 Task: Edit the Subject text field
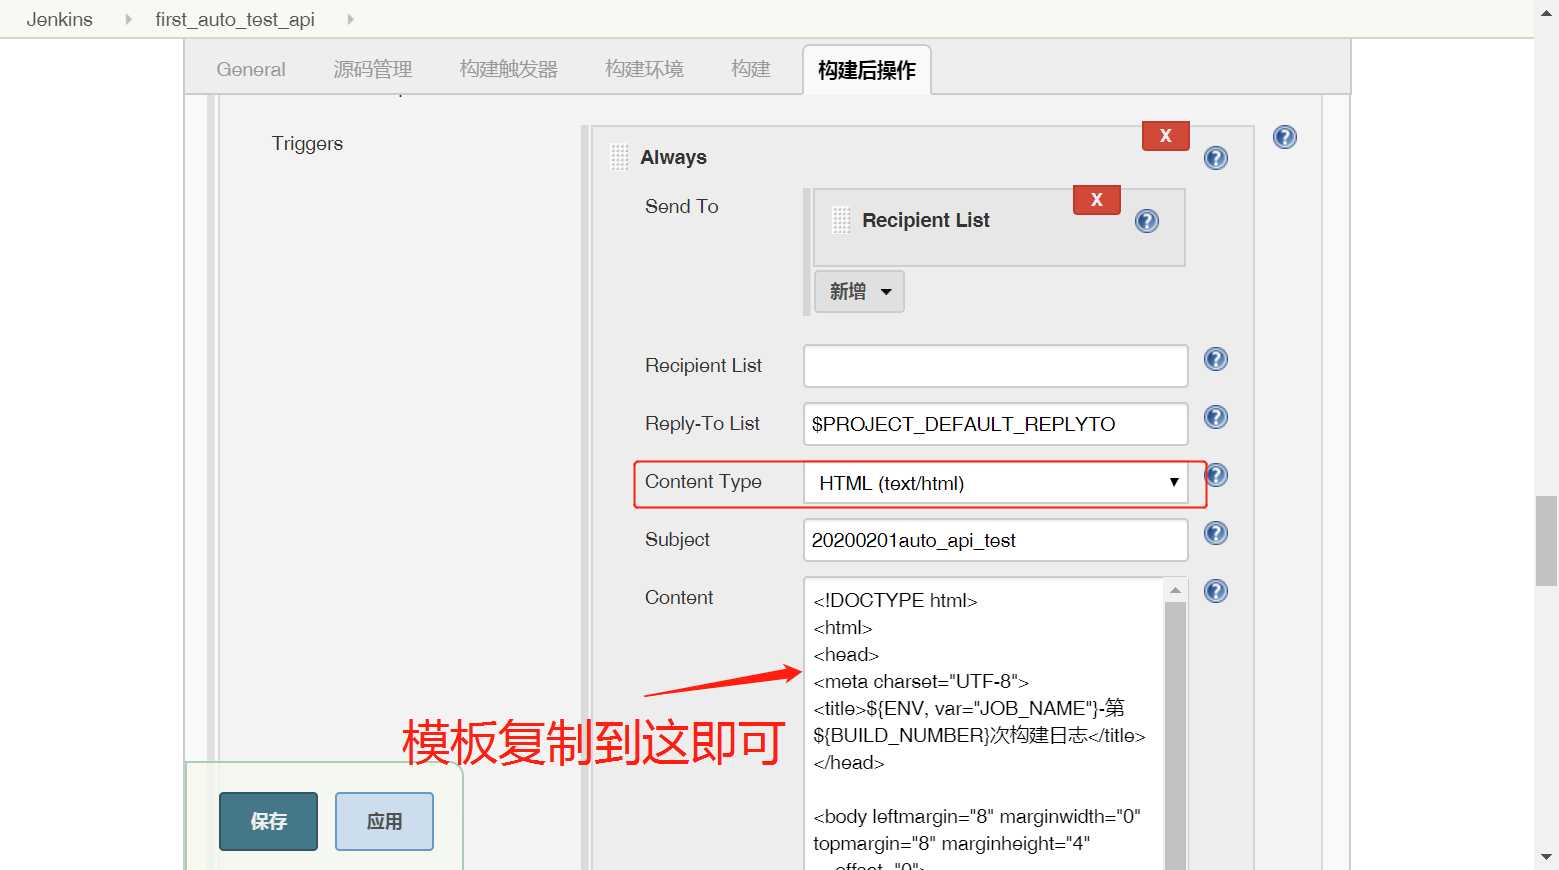click(996, 540)
